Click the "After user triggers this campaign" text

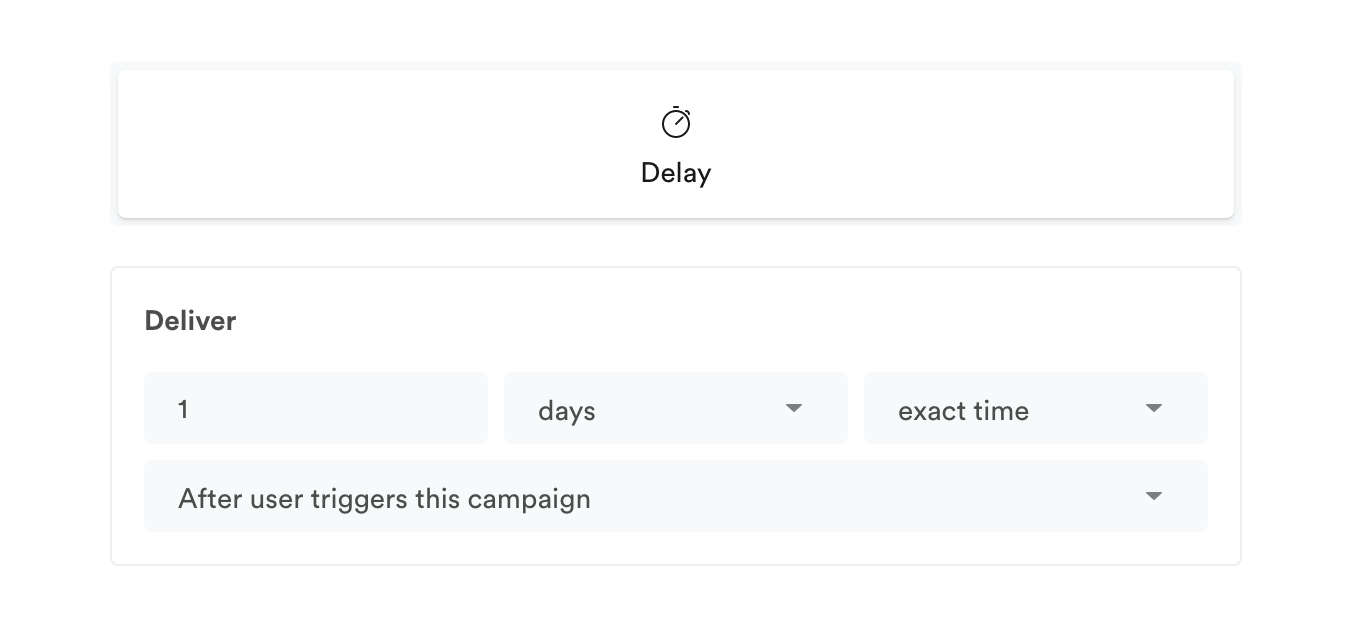[x=384, y=498]
